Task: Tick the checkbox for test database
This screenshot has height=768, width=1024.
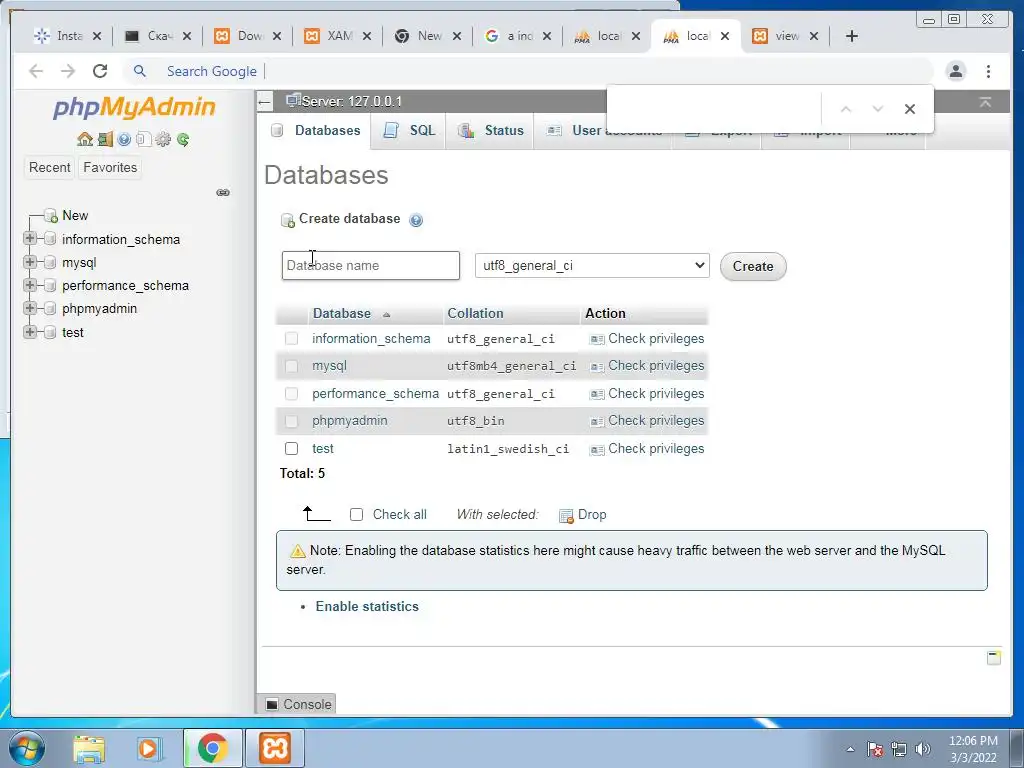Action: [291, 449]
